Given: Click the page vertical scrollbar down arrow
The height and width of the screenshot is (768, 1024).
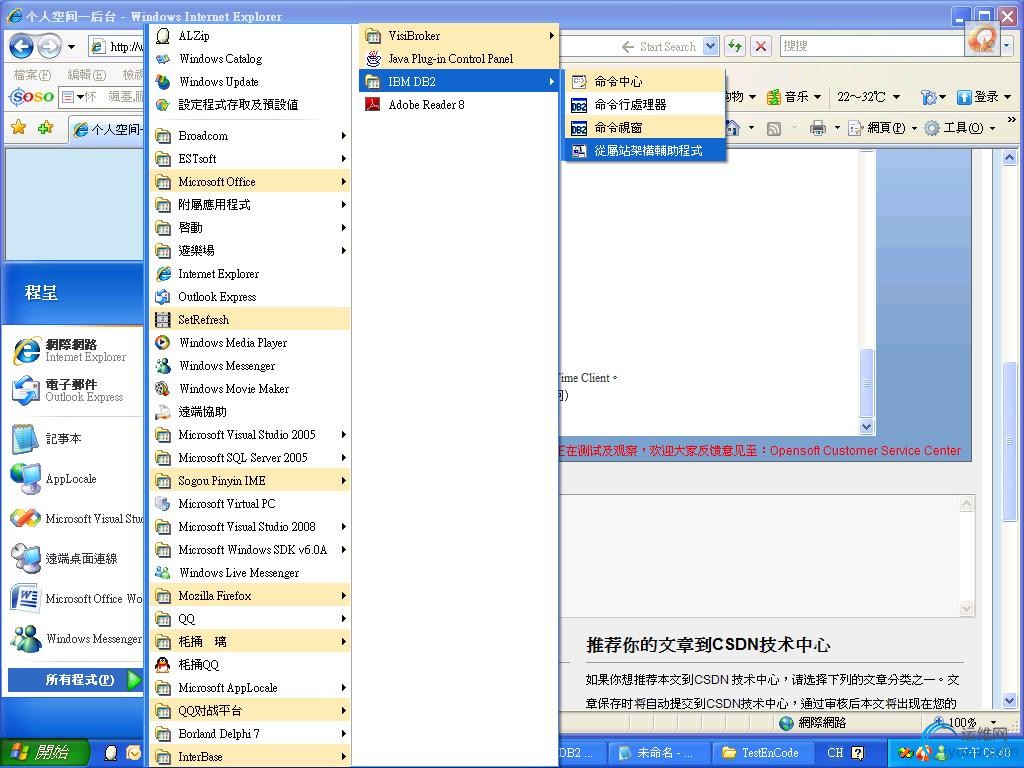Looking at the screenshot, I should 1009,701.
